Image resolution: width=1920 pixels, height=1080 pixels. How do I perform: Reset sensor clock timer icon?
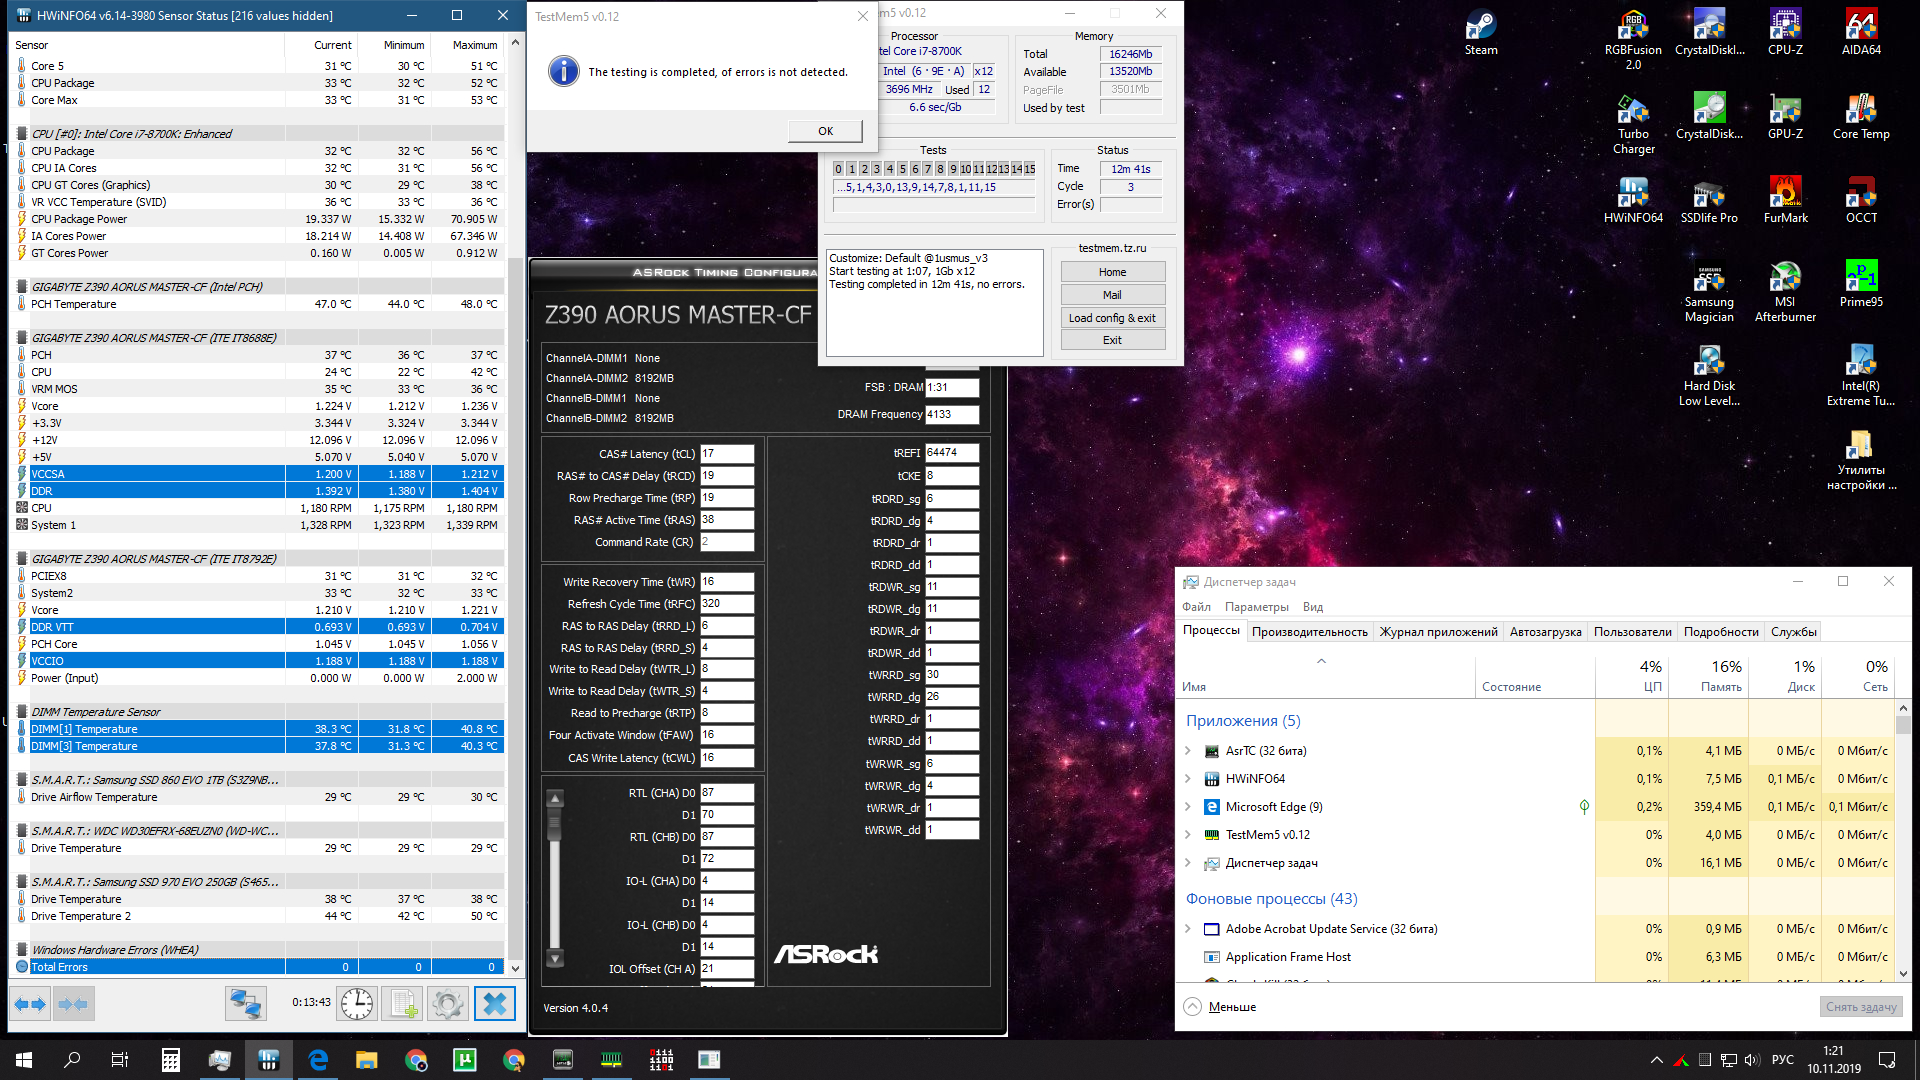coord(357,1003)
